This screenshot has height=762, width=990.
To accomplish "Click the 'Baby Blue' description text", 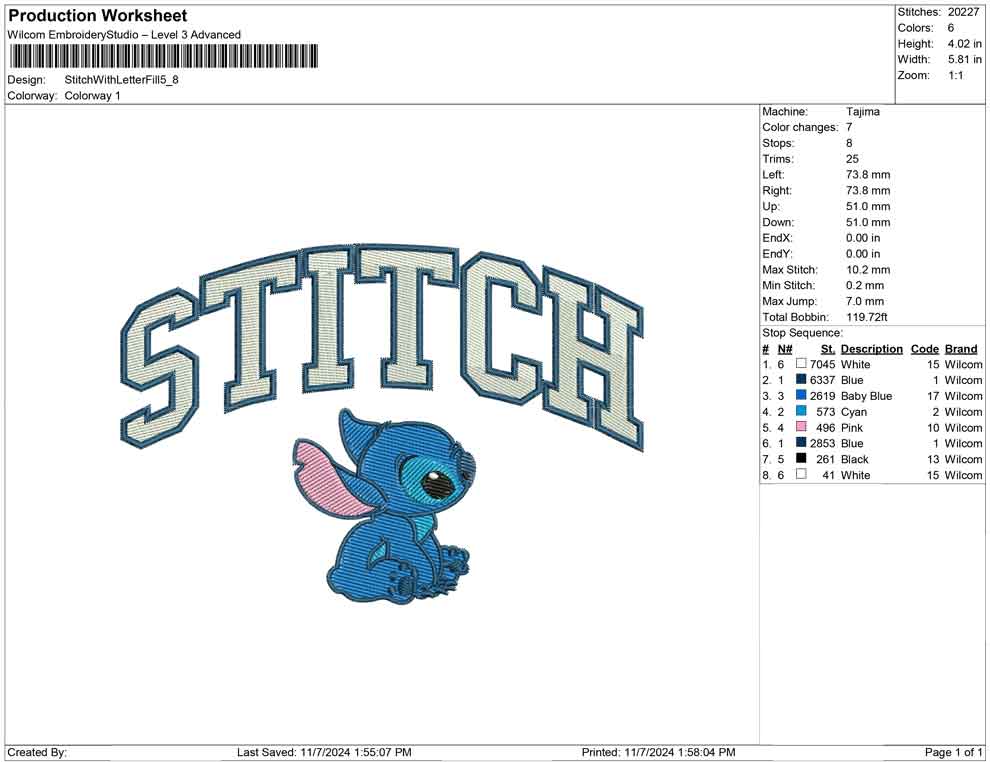I will (866, 396).
